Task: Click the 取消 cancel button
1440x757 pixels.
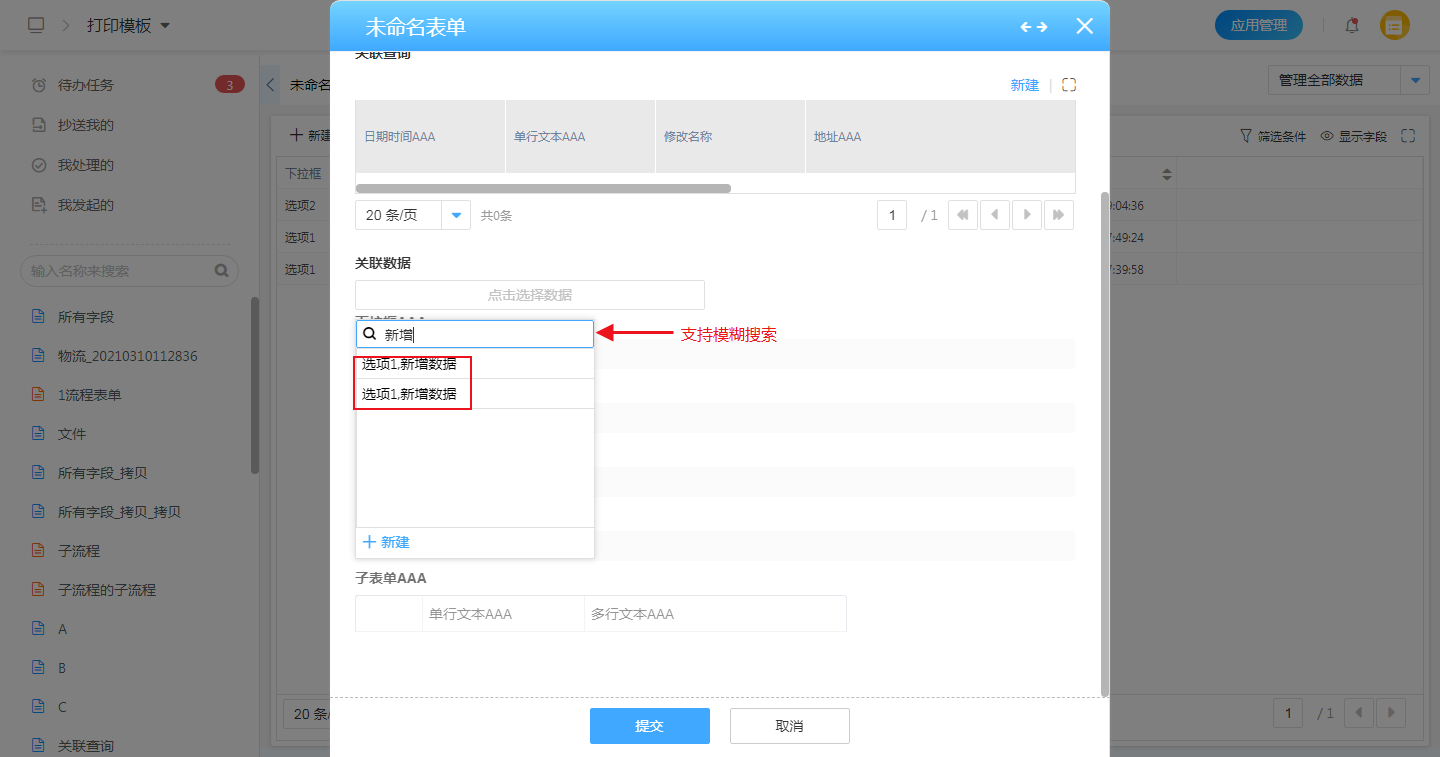Action: tap(789, 726)
